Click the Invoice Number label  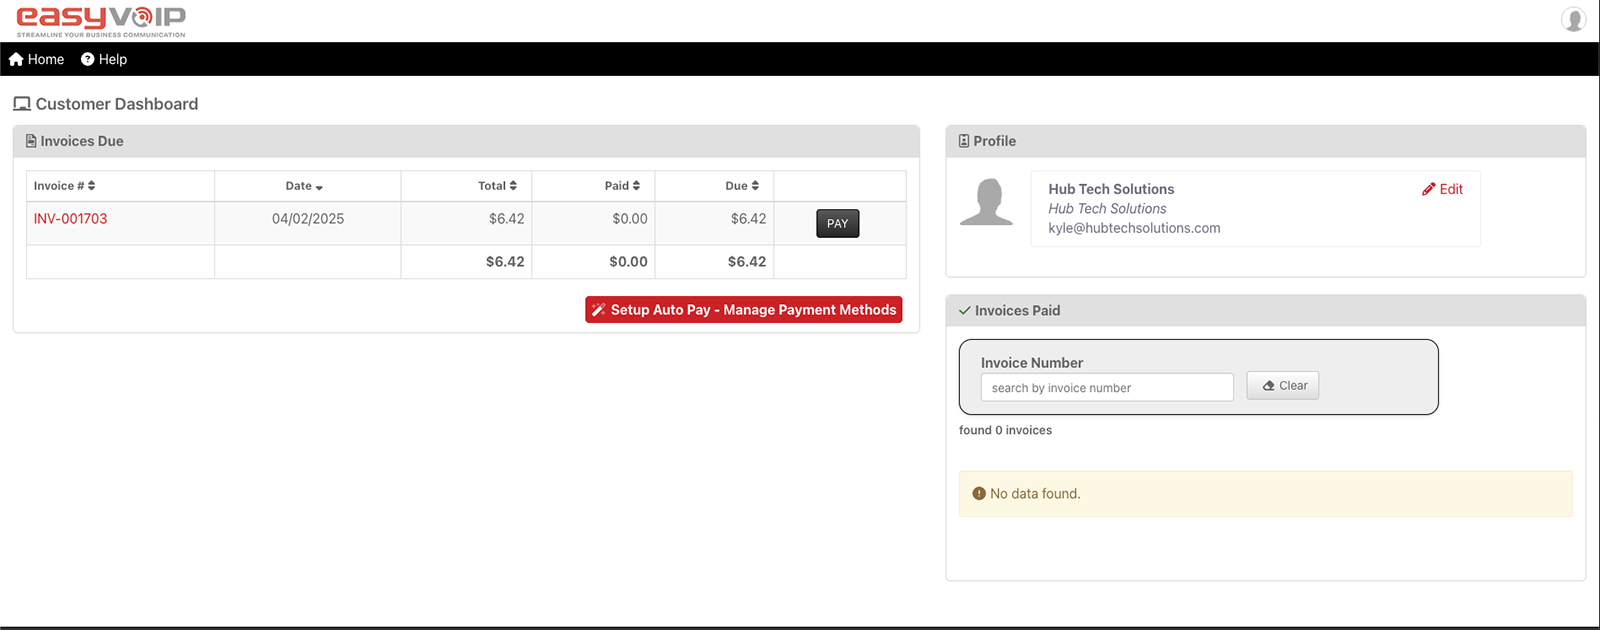tap(1032, 363)
